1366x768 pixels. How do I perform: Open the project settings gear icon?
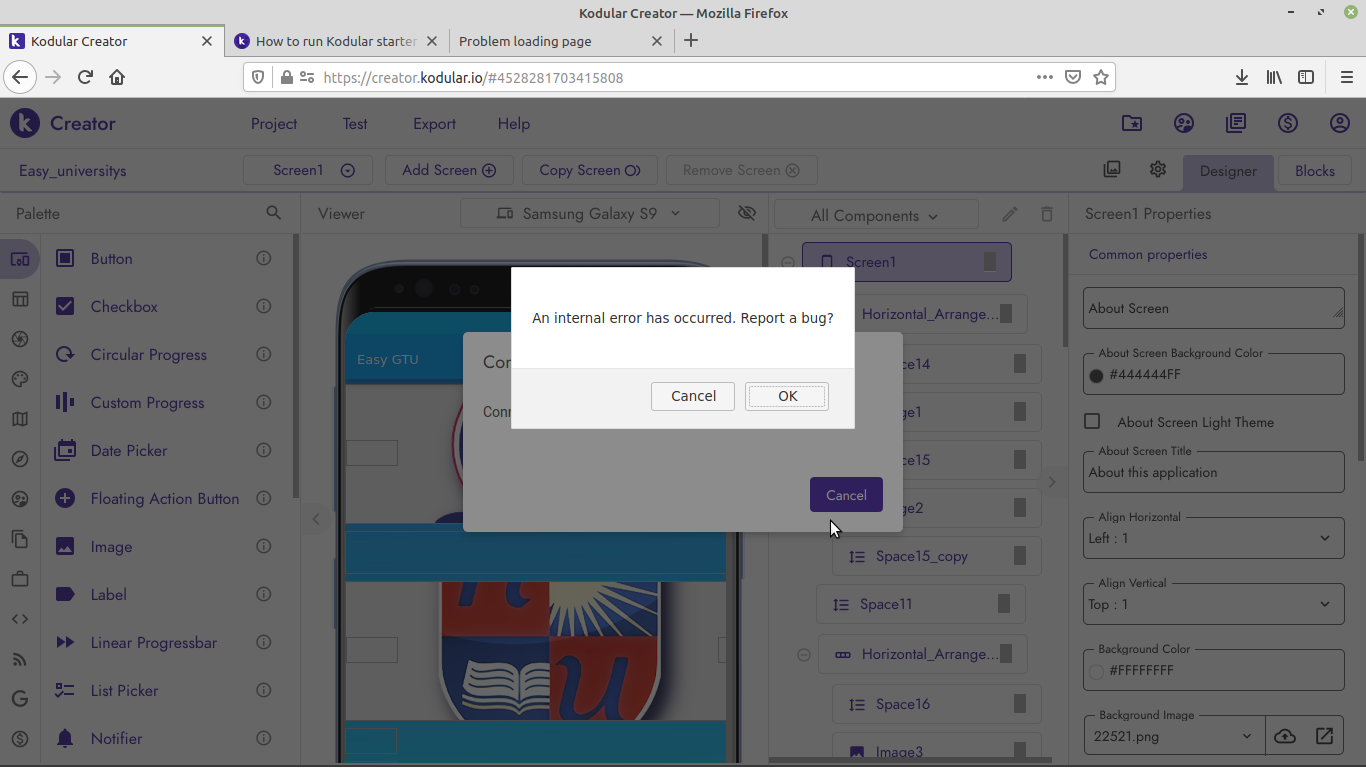coord(1158,169)
